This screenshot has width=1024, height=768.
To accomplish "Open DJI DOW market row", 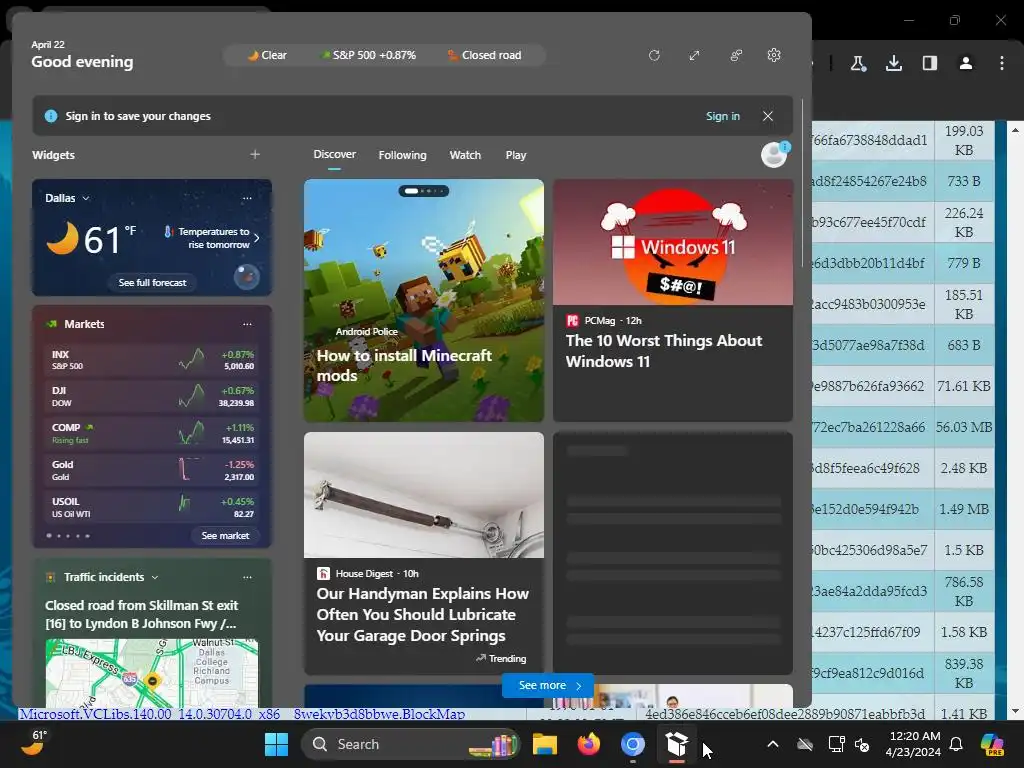I will pos(152,396).
